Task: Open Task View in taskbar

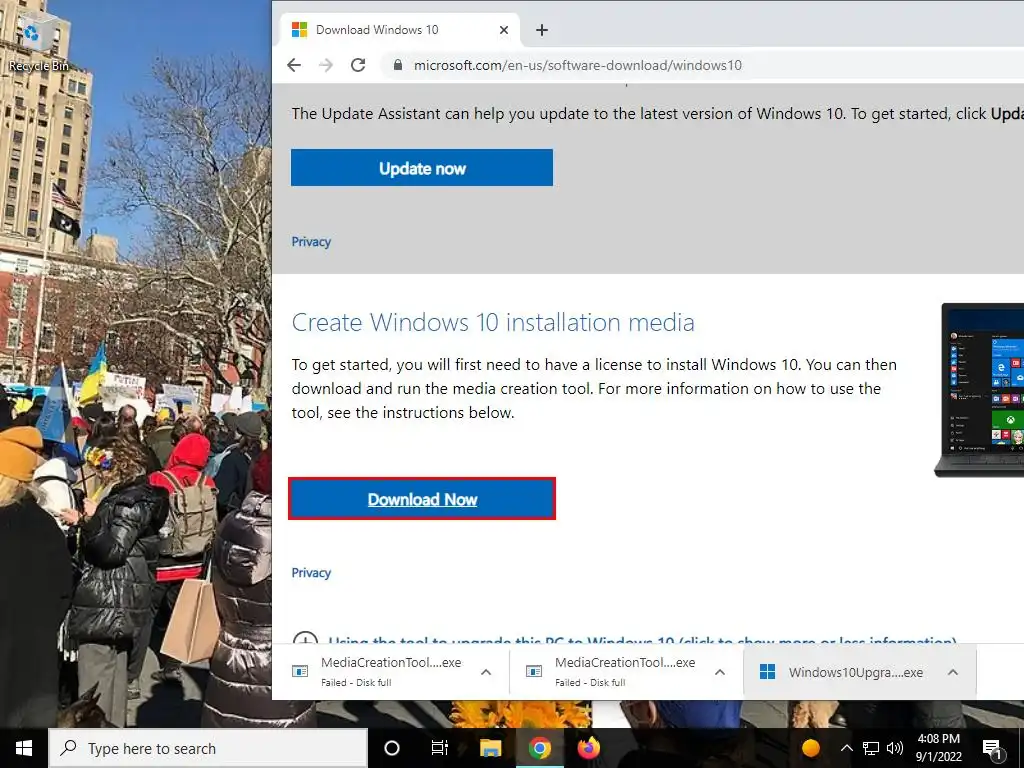Action: click(440, 748)
